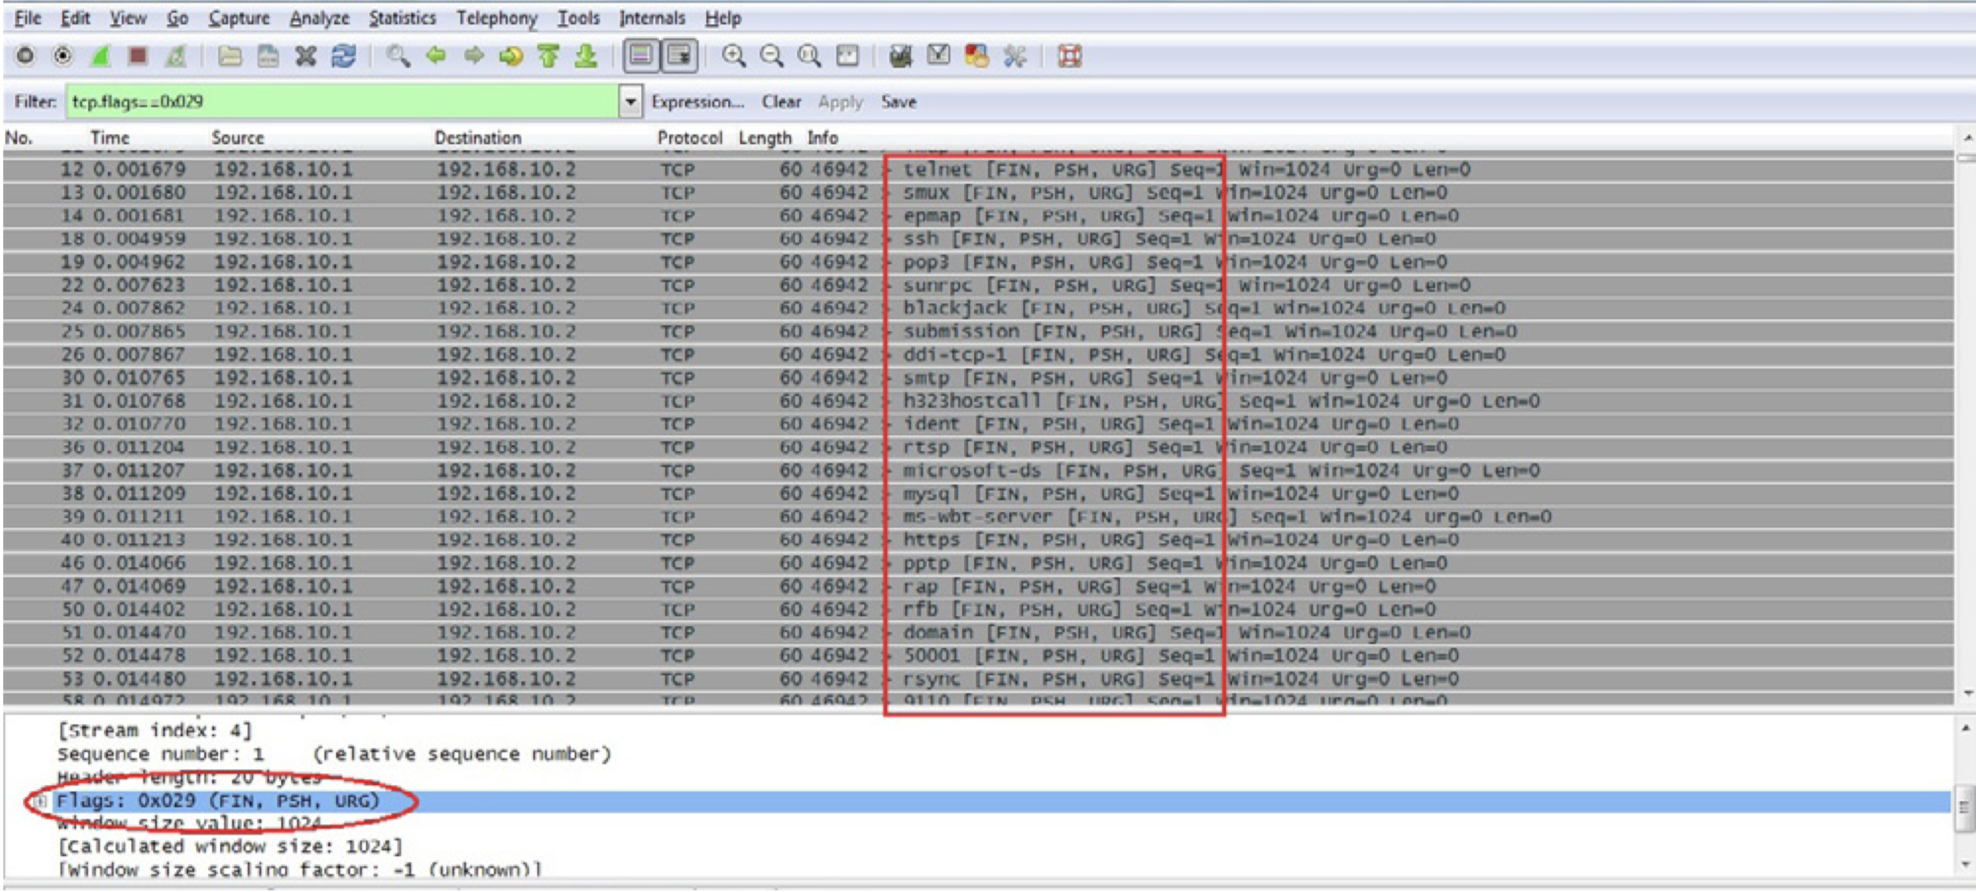This screenshot has width=1976, height=892.
Task: Toggle auto scroll in live capture
Action: 679,56
